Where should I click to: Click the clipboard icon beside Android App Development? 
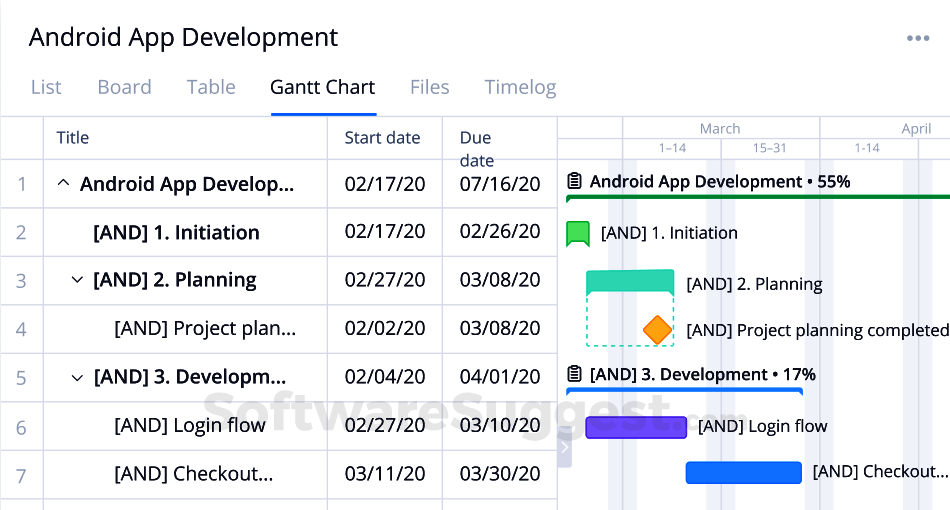tap(574, 182)
